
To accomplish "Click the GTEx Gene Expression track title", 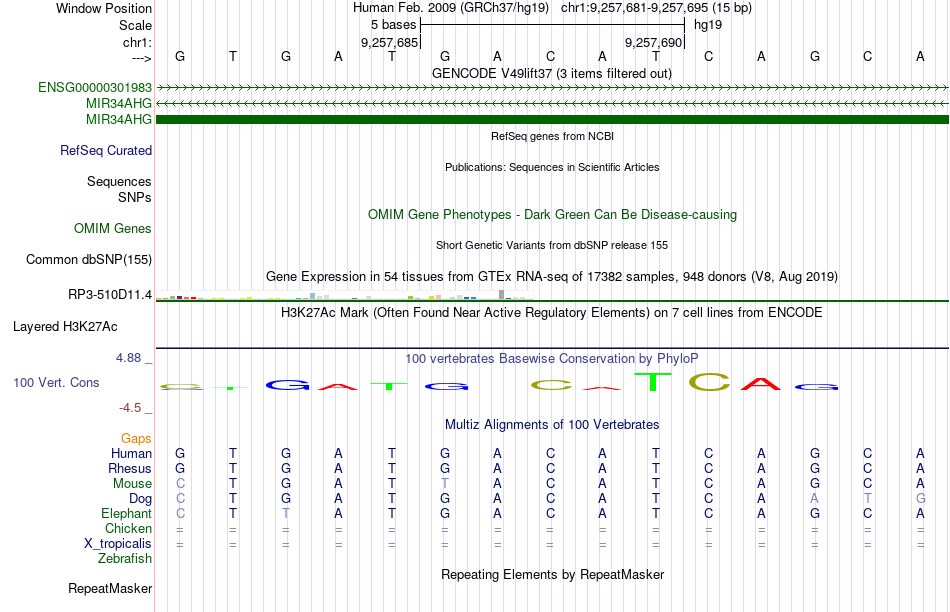I will tap(552, 277).
